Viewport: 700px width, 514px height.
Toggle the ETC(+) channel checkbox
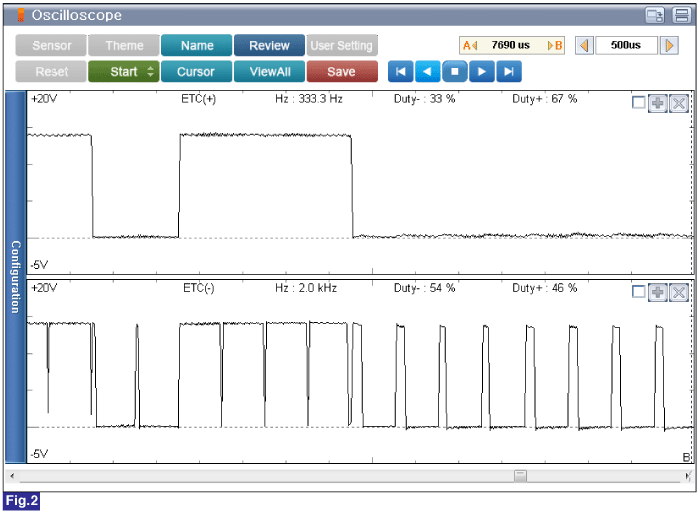point(638,103)
